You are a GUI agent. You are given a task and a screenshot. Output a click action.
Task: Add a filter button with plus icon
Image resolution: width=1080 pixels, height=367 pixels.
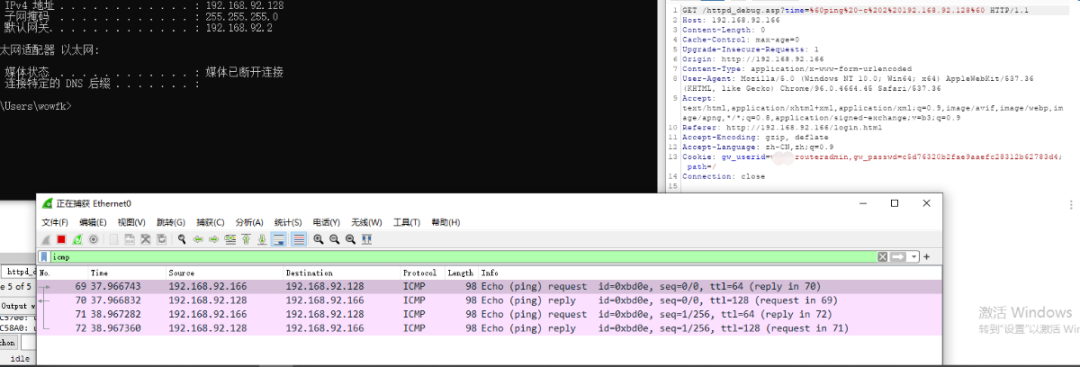point(926,257)
